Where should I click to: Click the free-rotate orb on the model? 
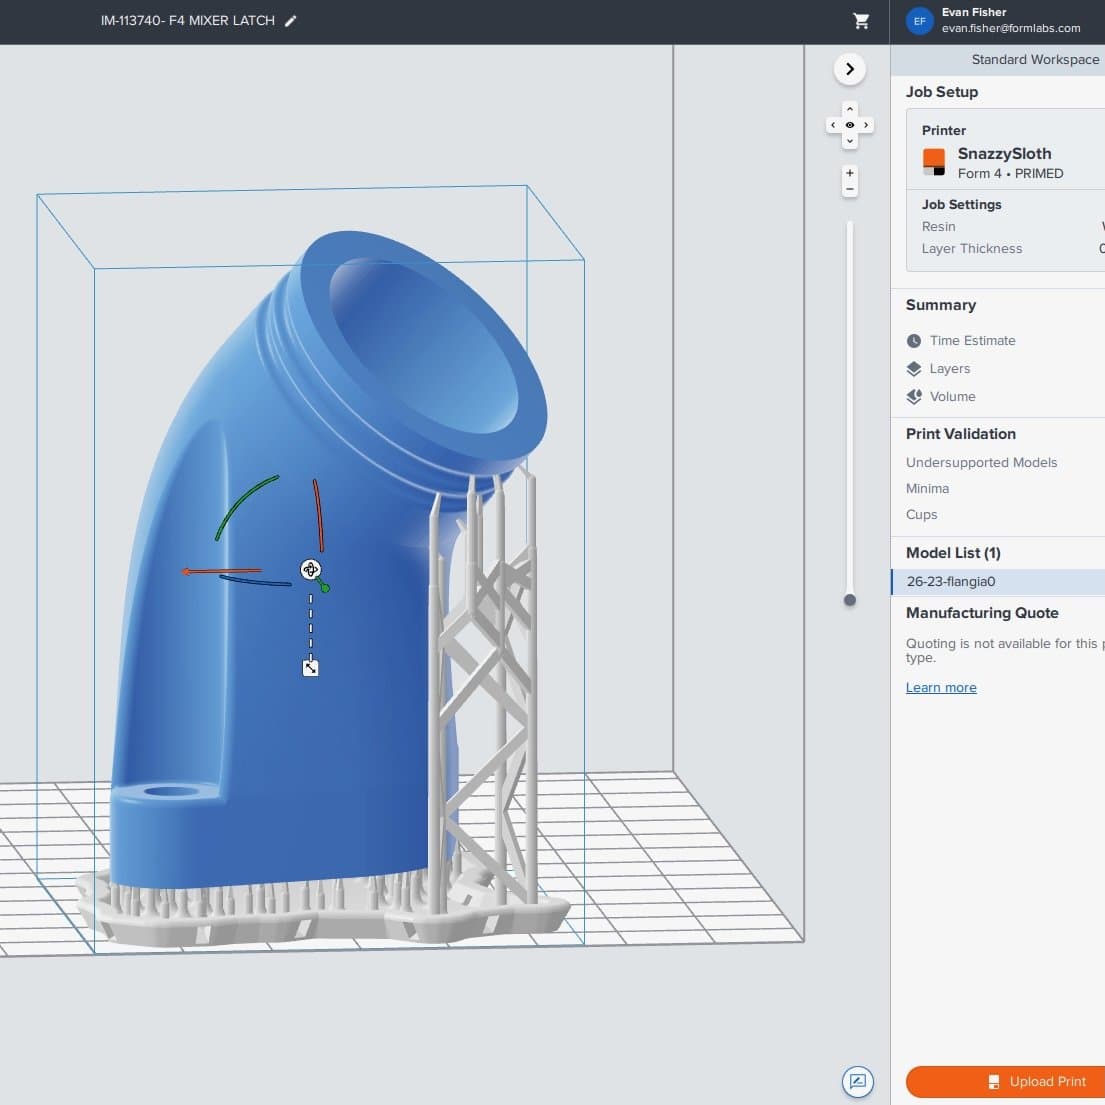[310, 570]
